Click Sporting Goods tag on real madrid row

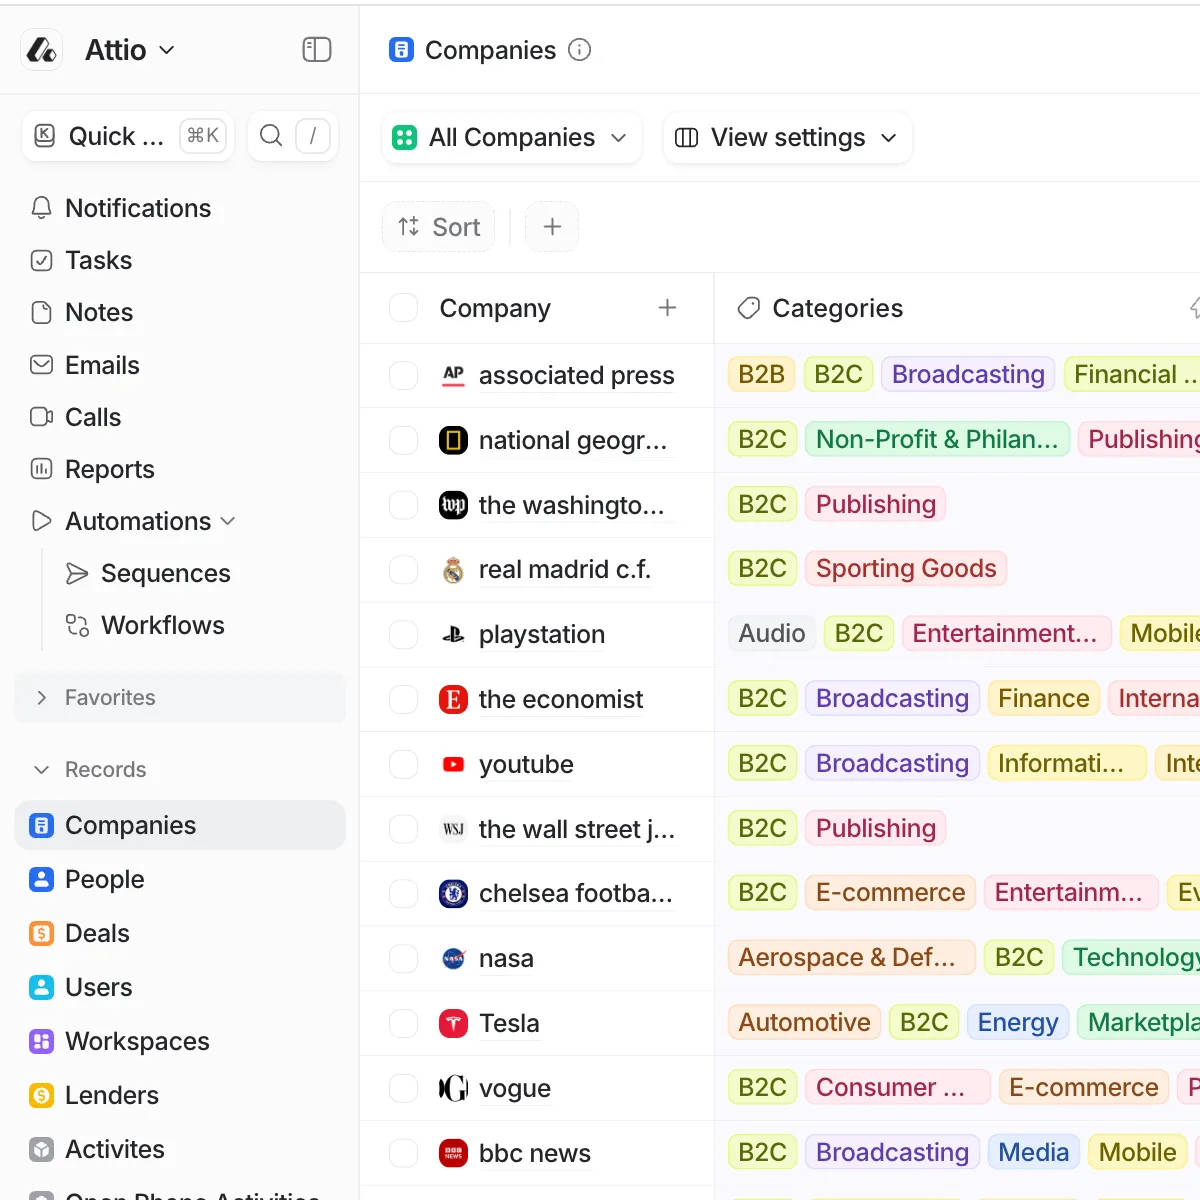(x=906, y=568)
